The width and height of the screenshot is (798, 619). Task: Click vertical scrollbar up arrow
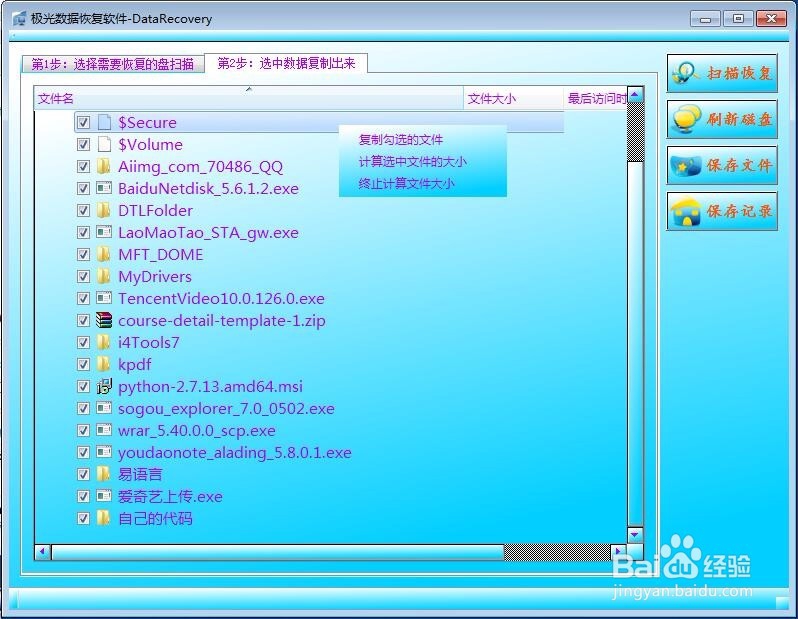(x=635, y=95)
